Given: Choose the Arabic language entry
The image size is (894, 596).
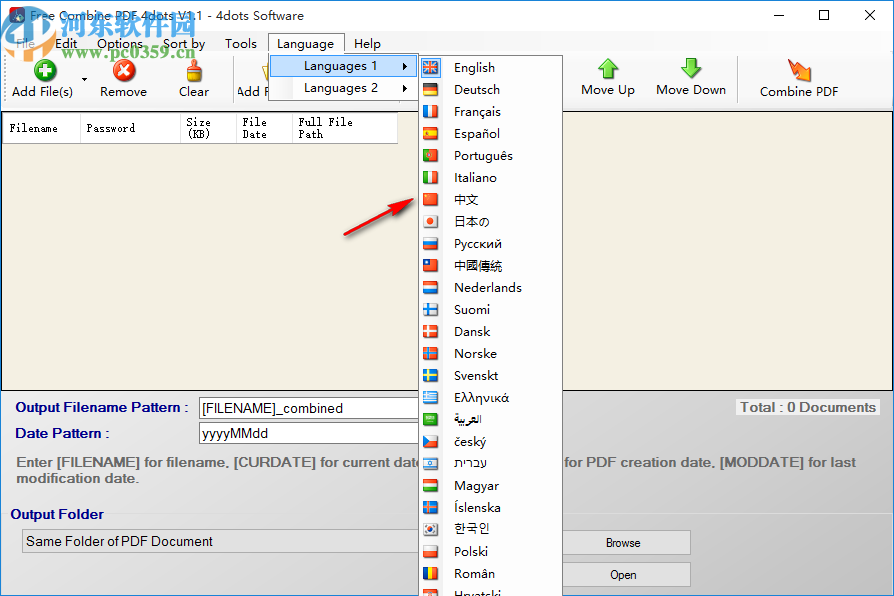Looking at the screenshot, I should 490,419.
